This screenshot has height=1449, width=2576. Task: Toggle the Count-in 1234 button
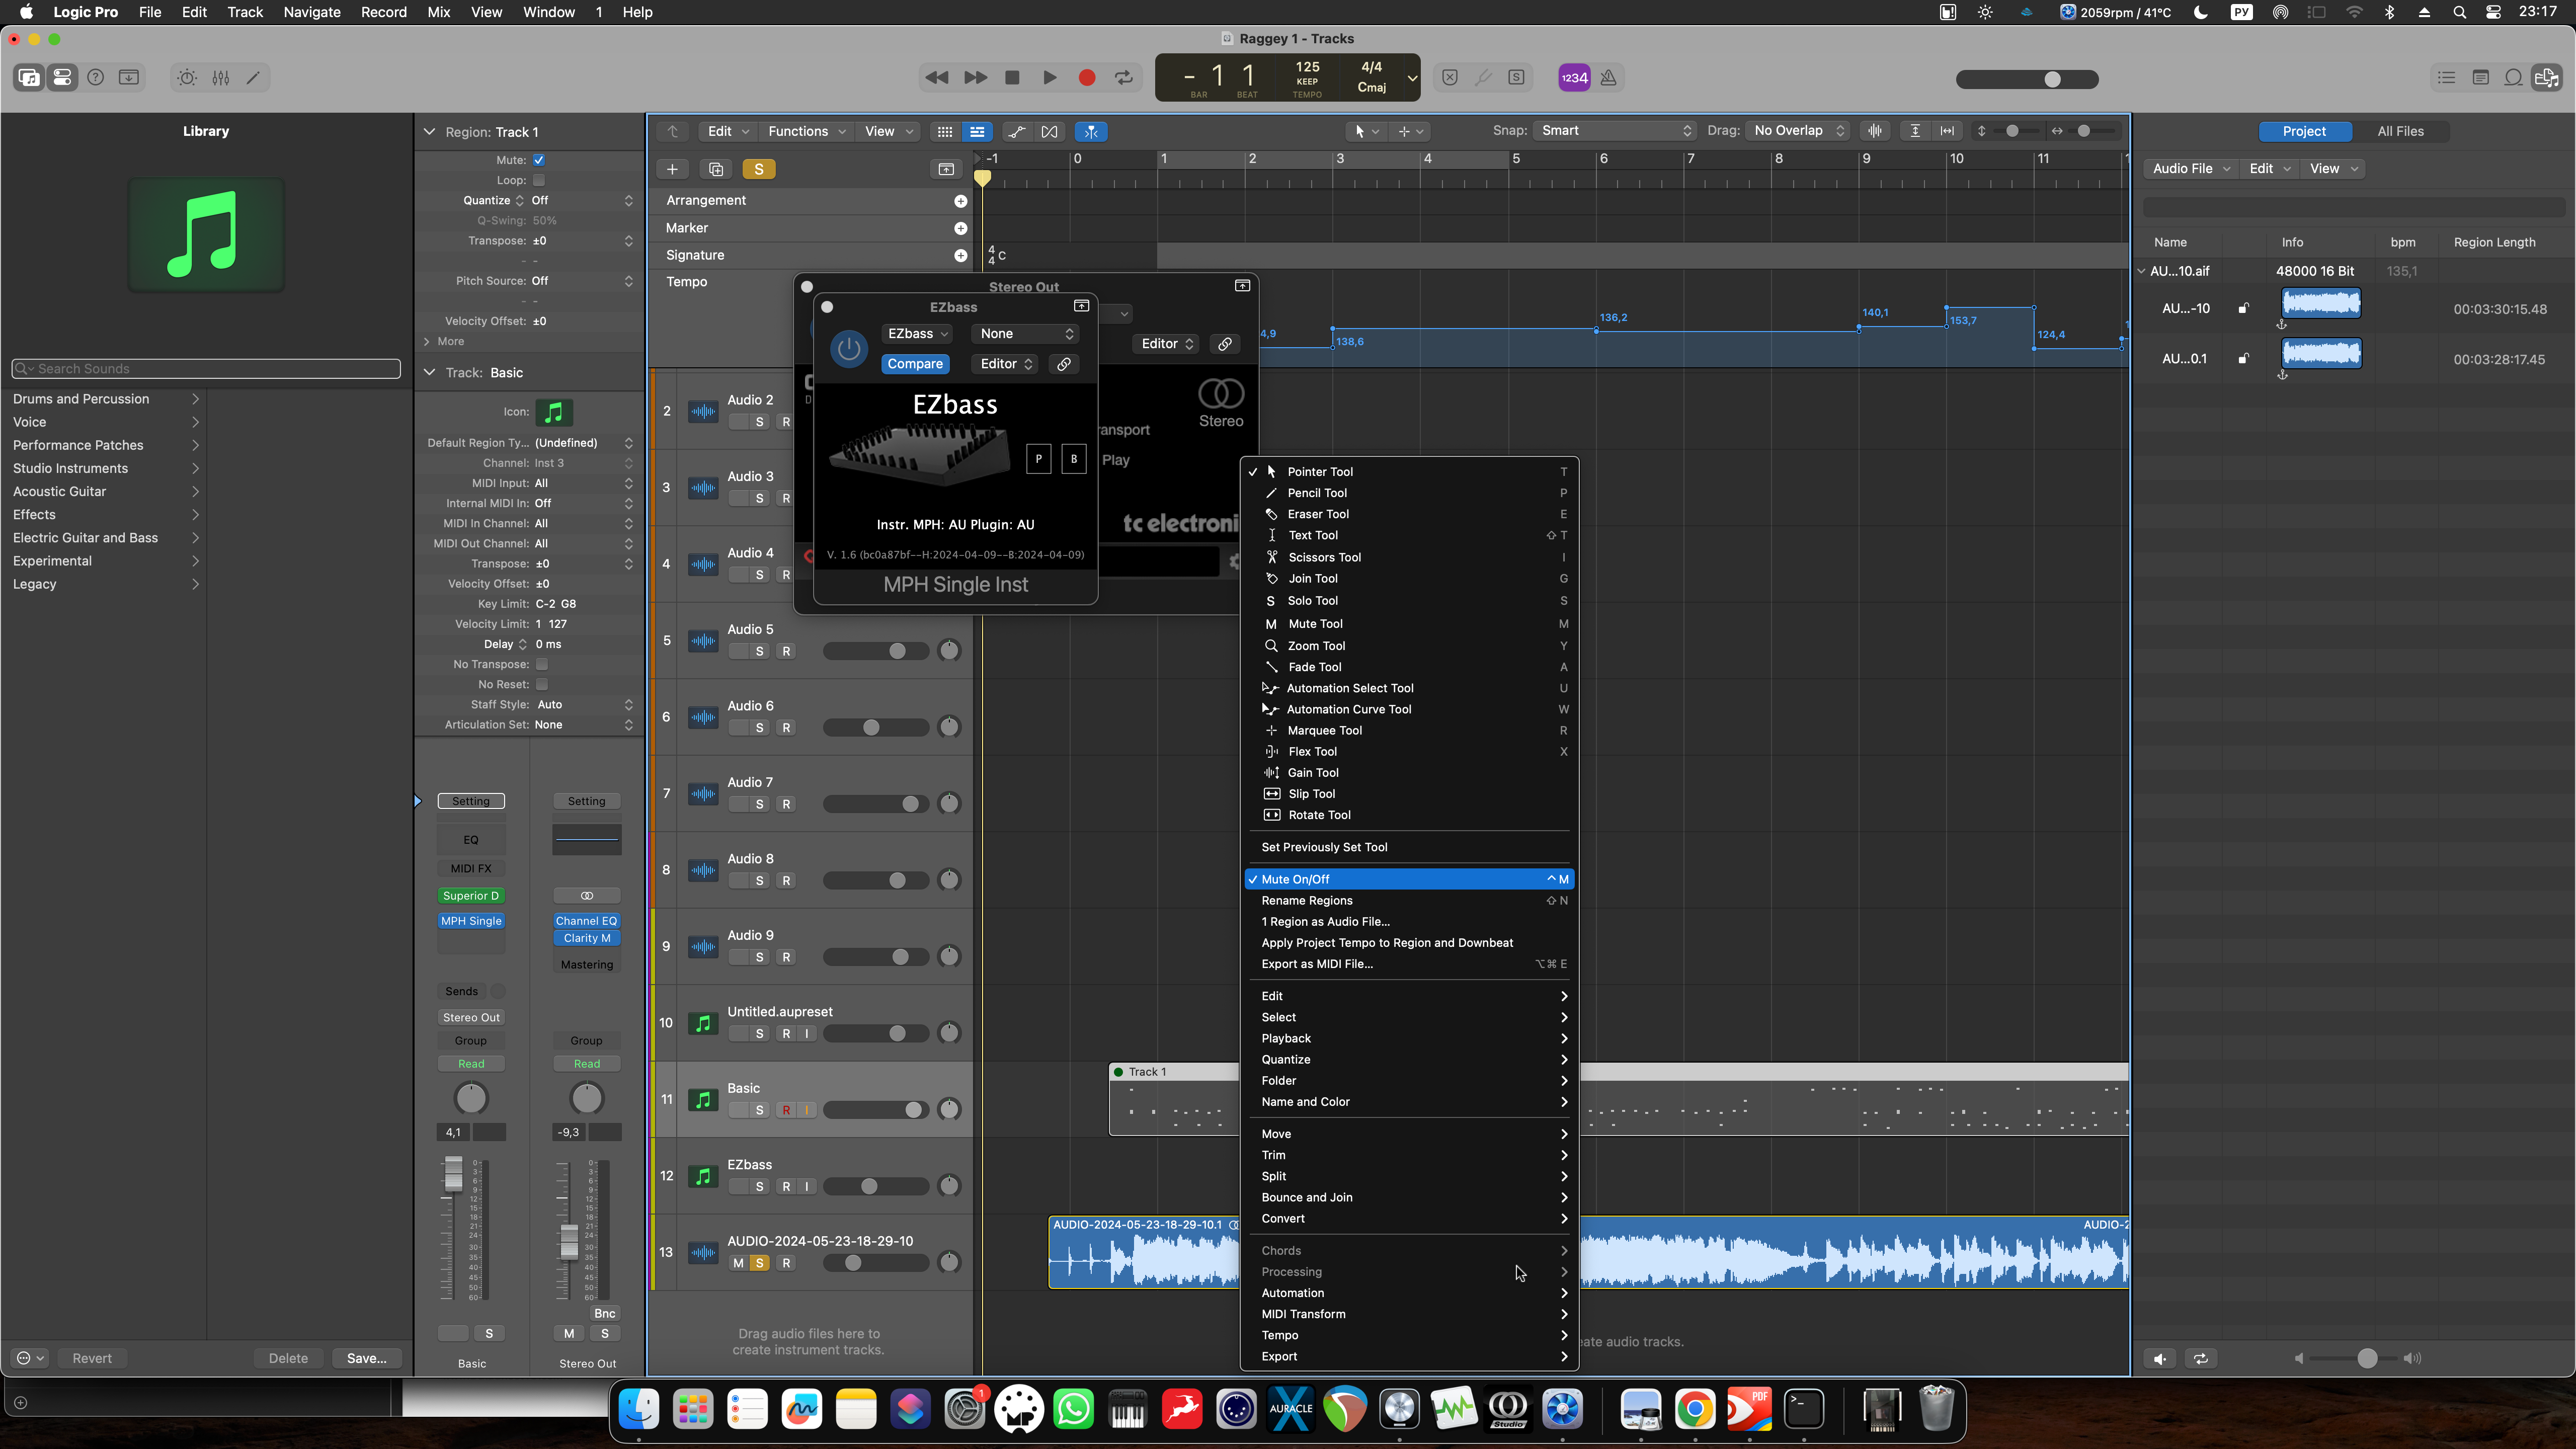(x=1574, y=77)
